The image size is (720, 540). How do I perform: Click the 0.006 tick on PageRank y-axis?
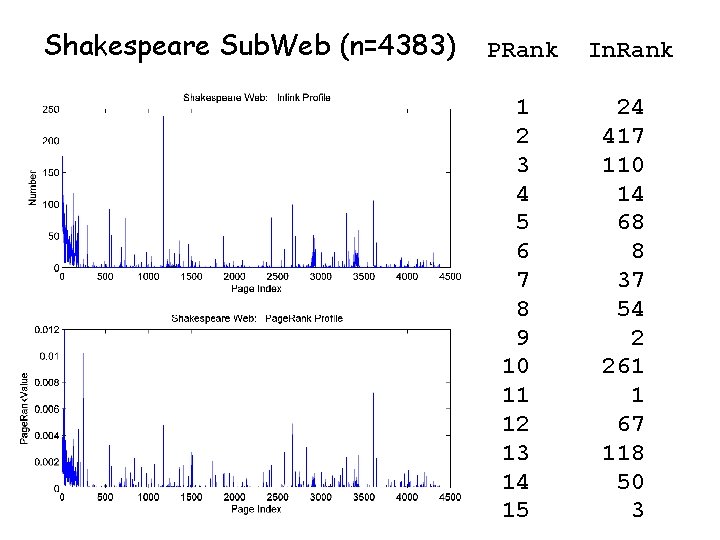click(47, 409)
